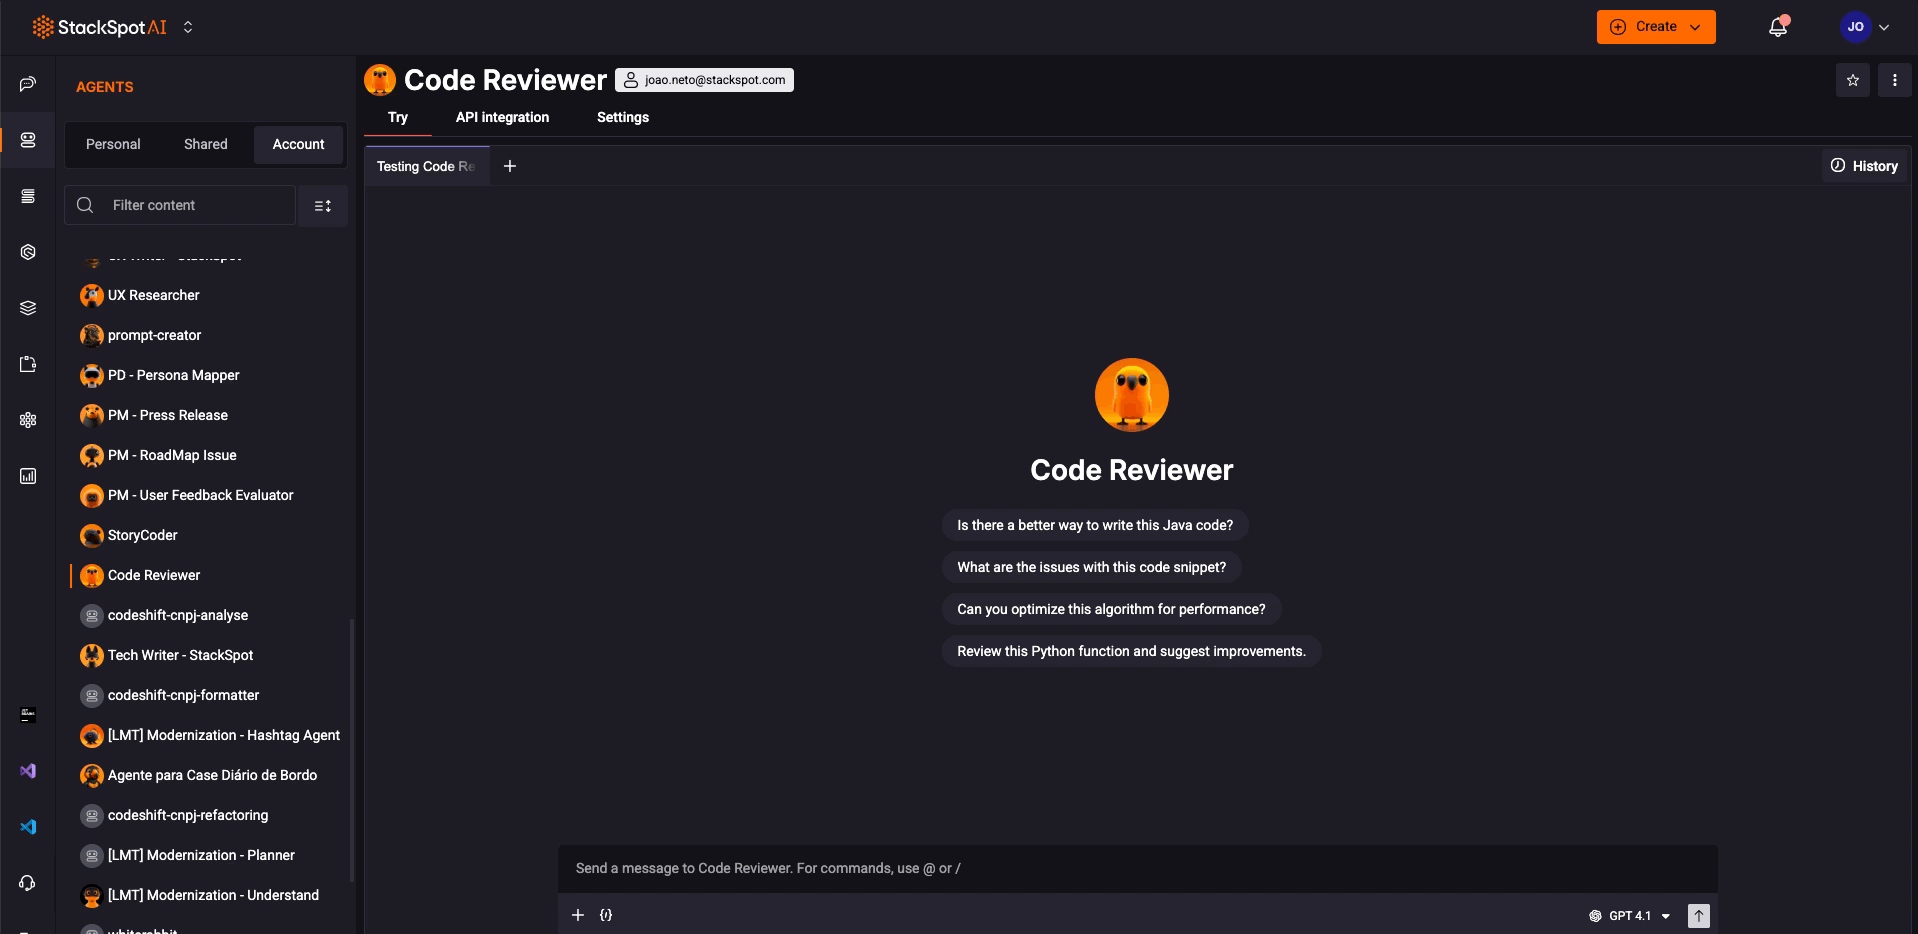Expand the Create dropdown button

pos(1655,27)
